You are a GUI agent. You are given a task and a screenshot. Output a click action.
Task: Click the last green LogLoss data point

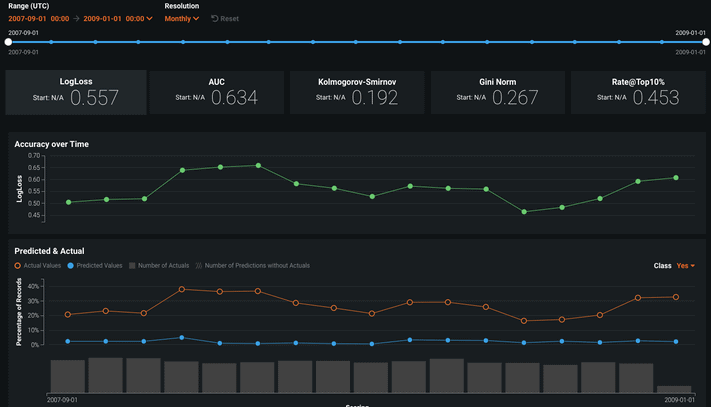point(676,178)
